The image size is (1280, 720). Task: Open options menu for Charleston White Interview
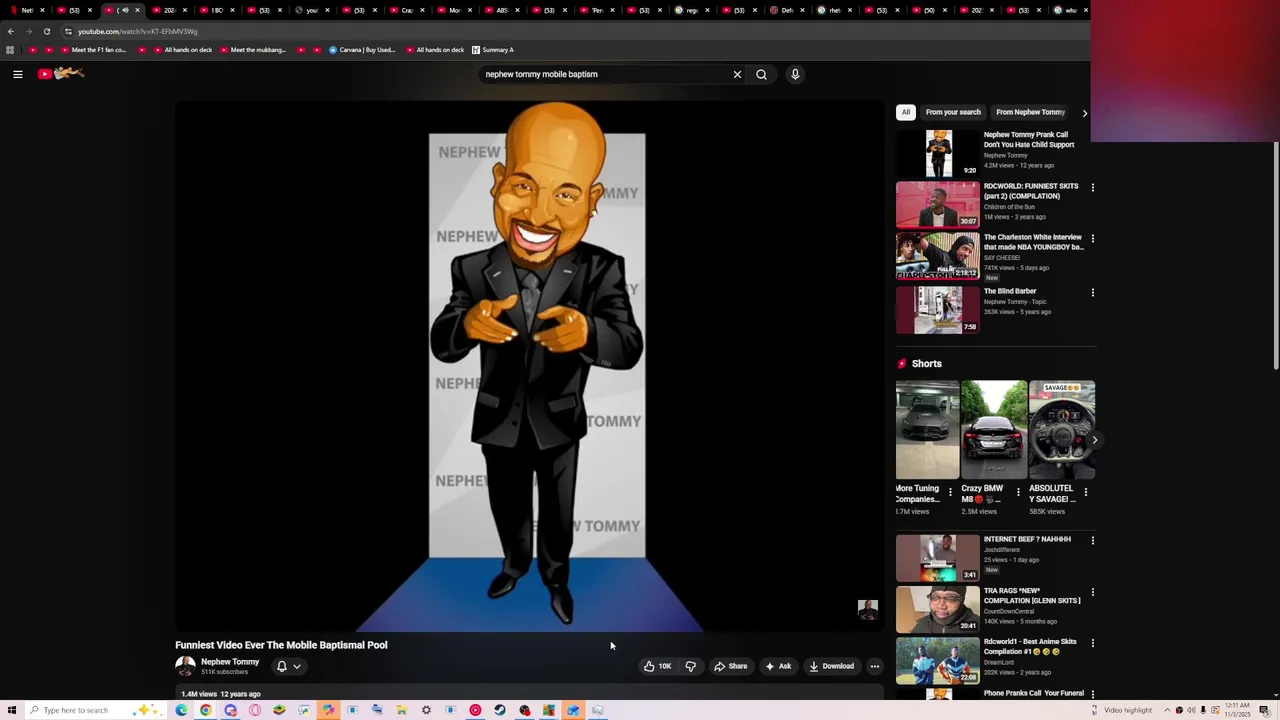coord(1092,238)
